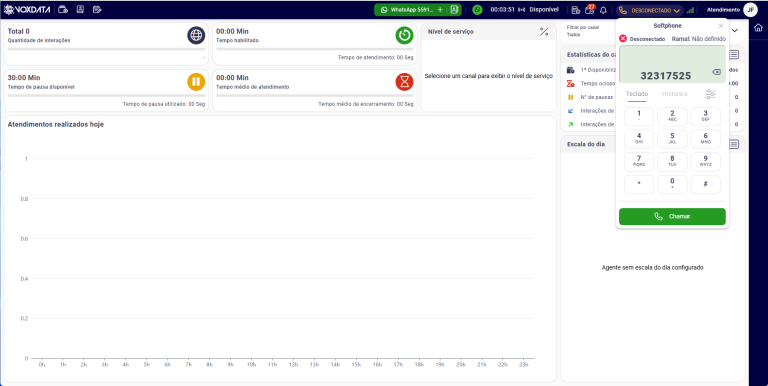
Task: Dial digit 5 JKL on the keypad
Action: click(672, 139)
